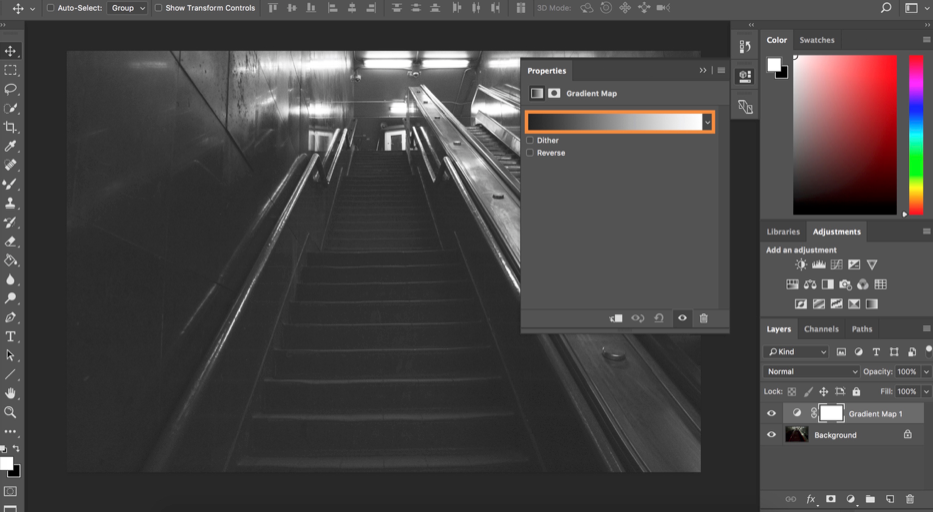The height and width of the screenshot is (512, 933).
Task: Select the Gradient Map 1 layer mask thumbnail
Action: coord(831,413)
